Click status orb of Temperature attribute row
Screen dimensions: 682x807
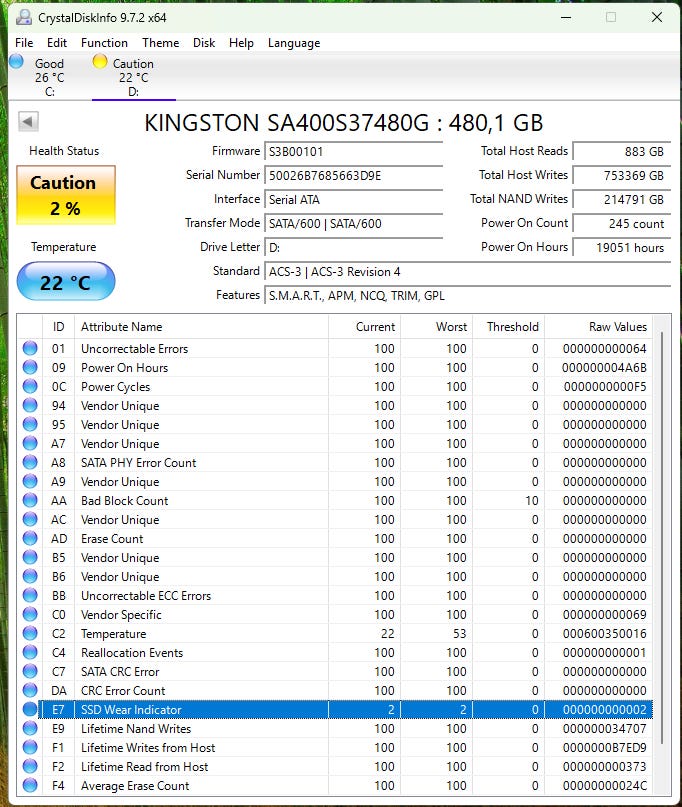(30, 633)
